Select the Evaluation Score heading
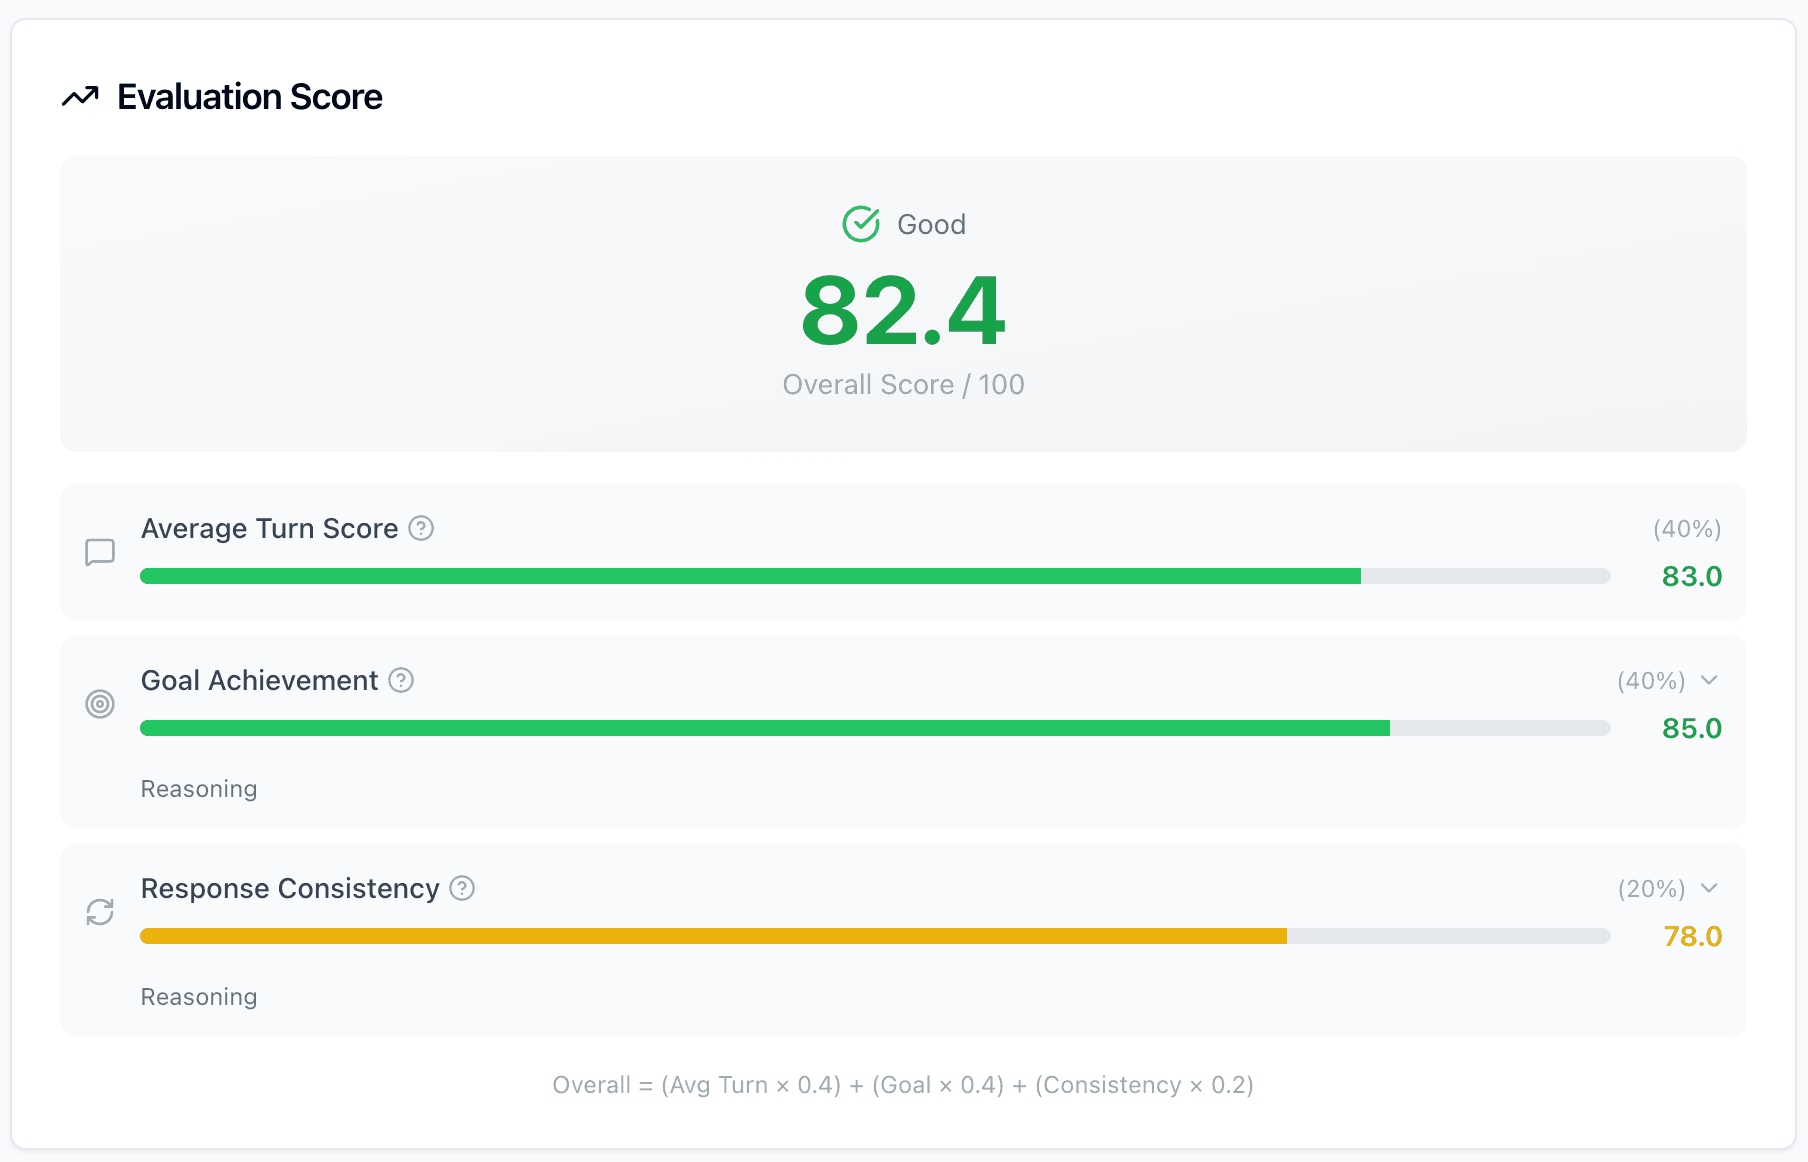 click(250, 96)
